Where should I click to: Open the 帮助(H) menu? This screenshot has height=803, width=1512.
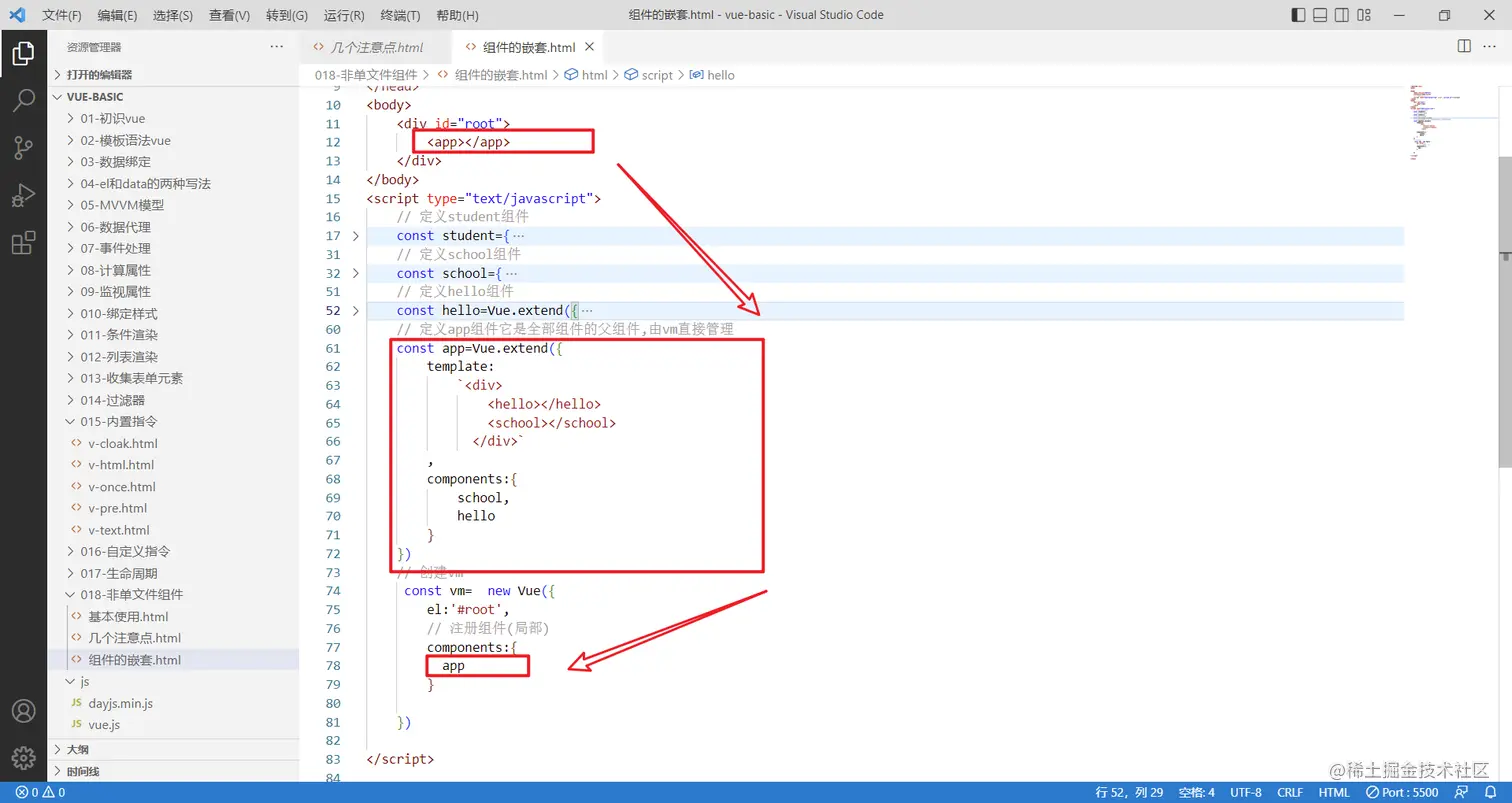458,15
